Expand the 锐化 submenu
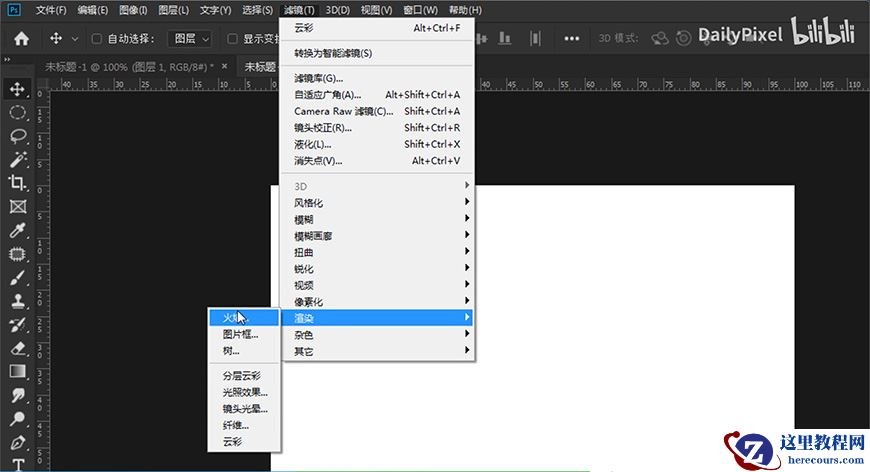This screenshot has height=472, width=870. coord(377,268)
